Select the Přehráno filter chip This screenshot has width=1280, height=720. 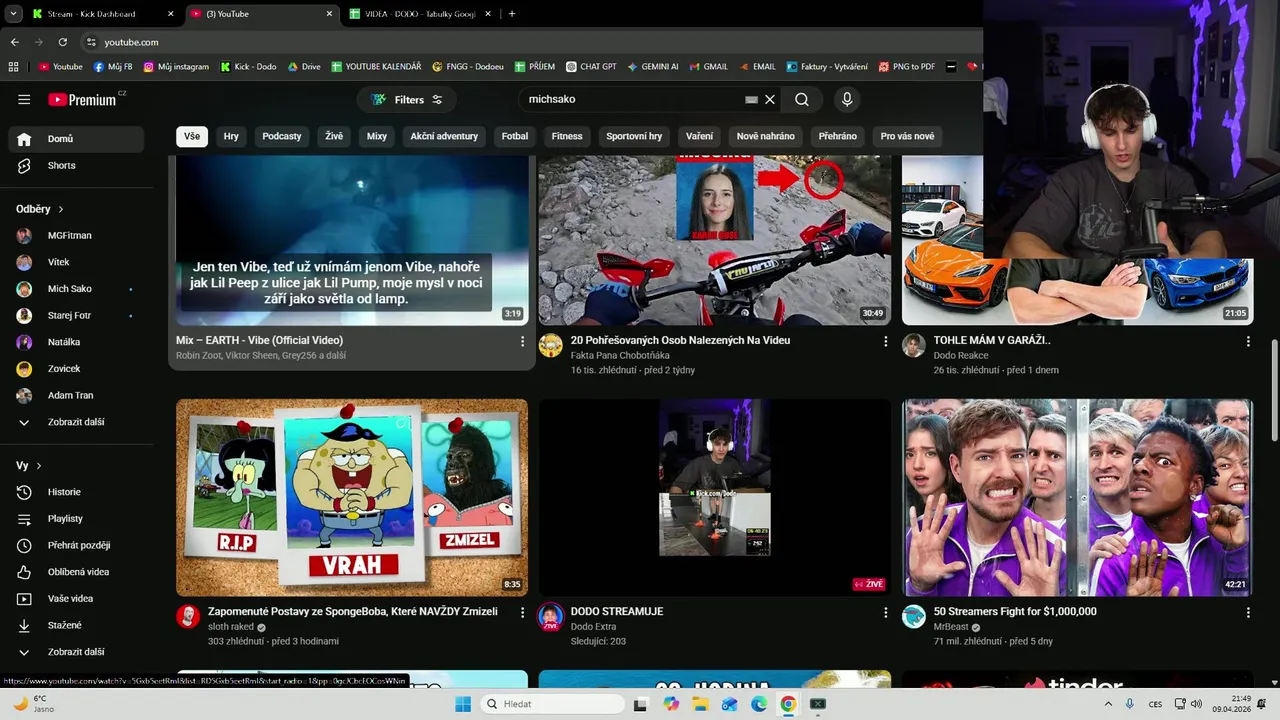pos(838,136)
